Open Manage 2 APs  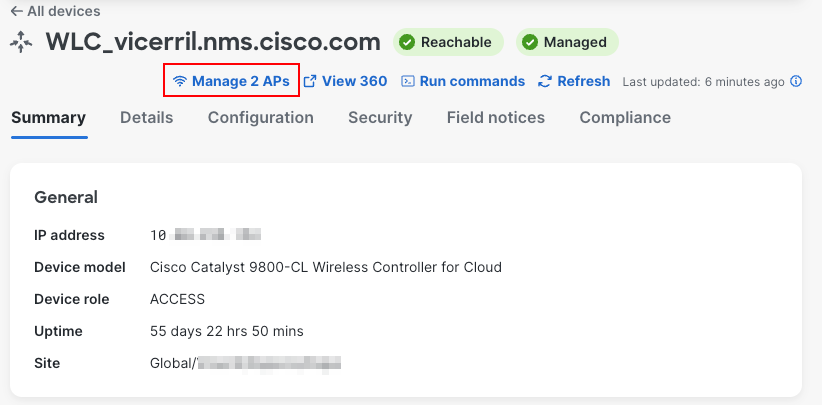(231, 81)
